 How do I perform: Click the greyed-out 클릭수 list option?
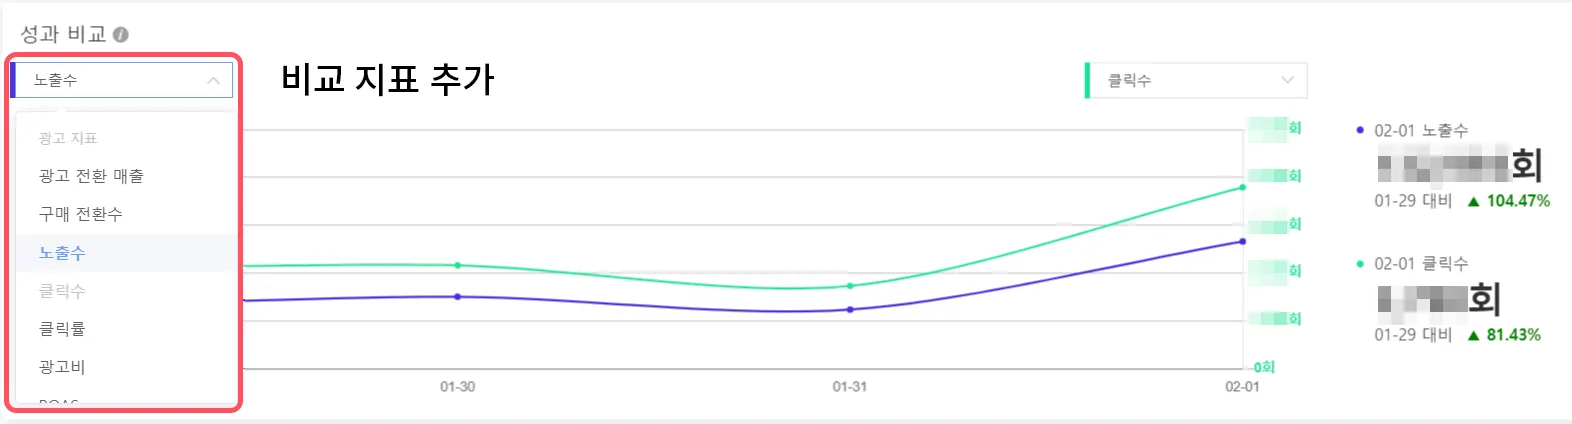[62, 291]
